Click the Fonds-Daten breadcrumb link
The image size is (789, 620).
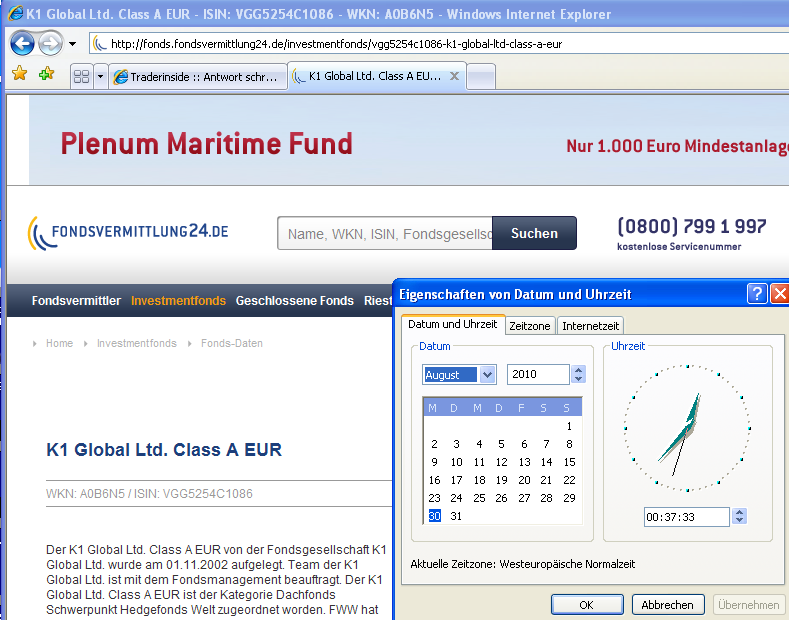[x=231, y=343]
